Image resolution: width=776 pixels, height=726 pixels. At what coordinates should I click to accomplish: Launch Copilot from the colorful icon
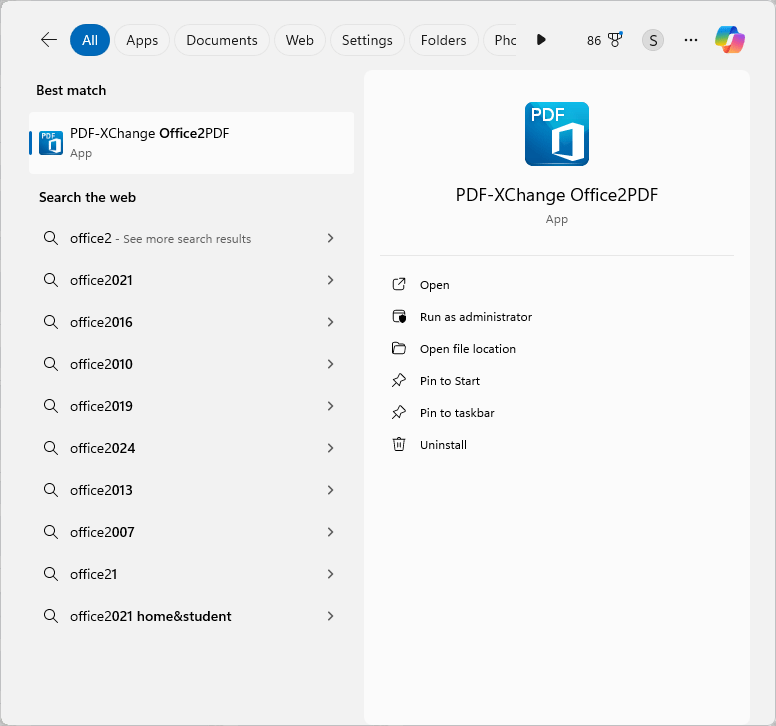point(729,40)
